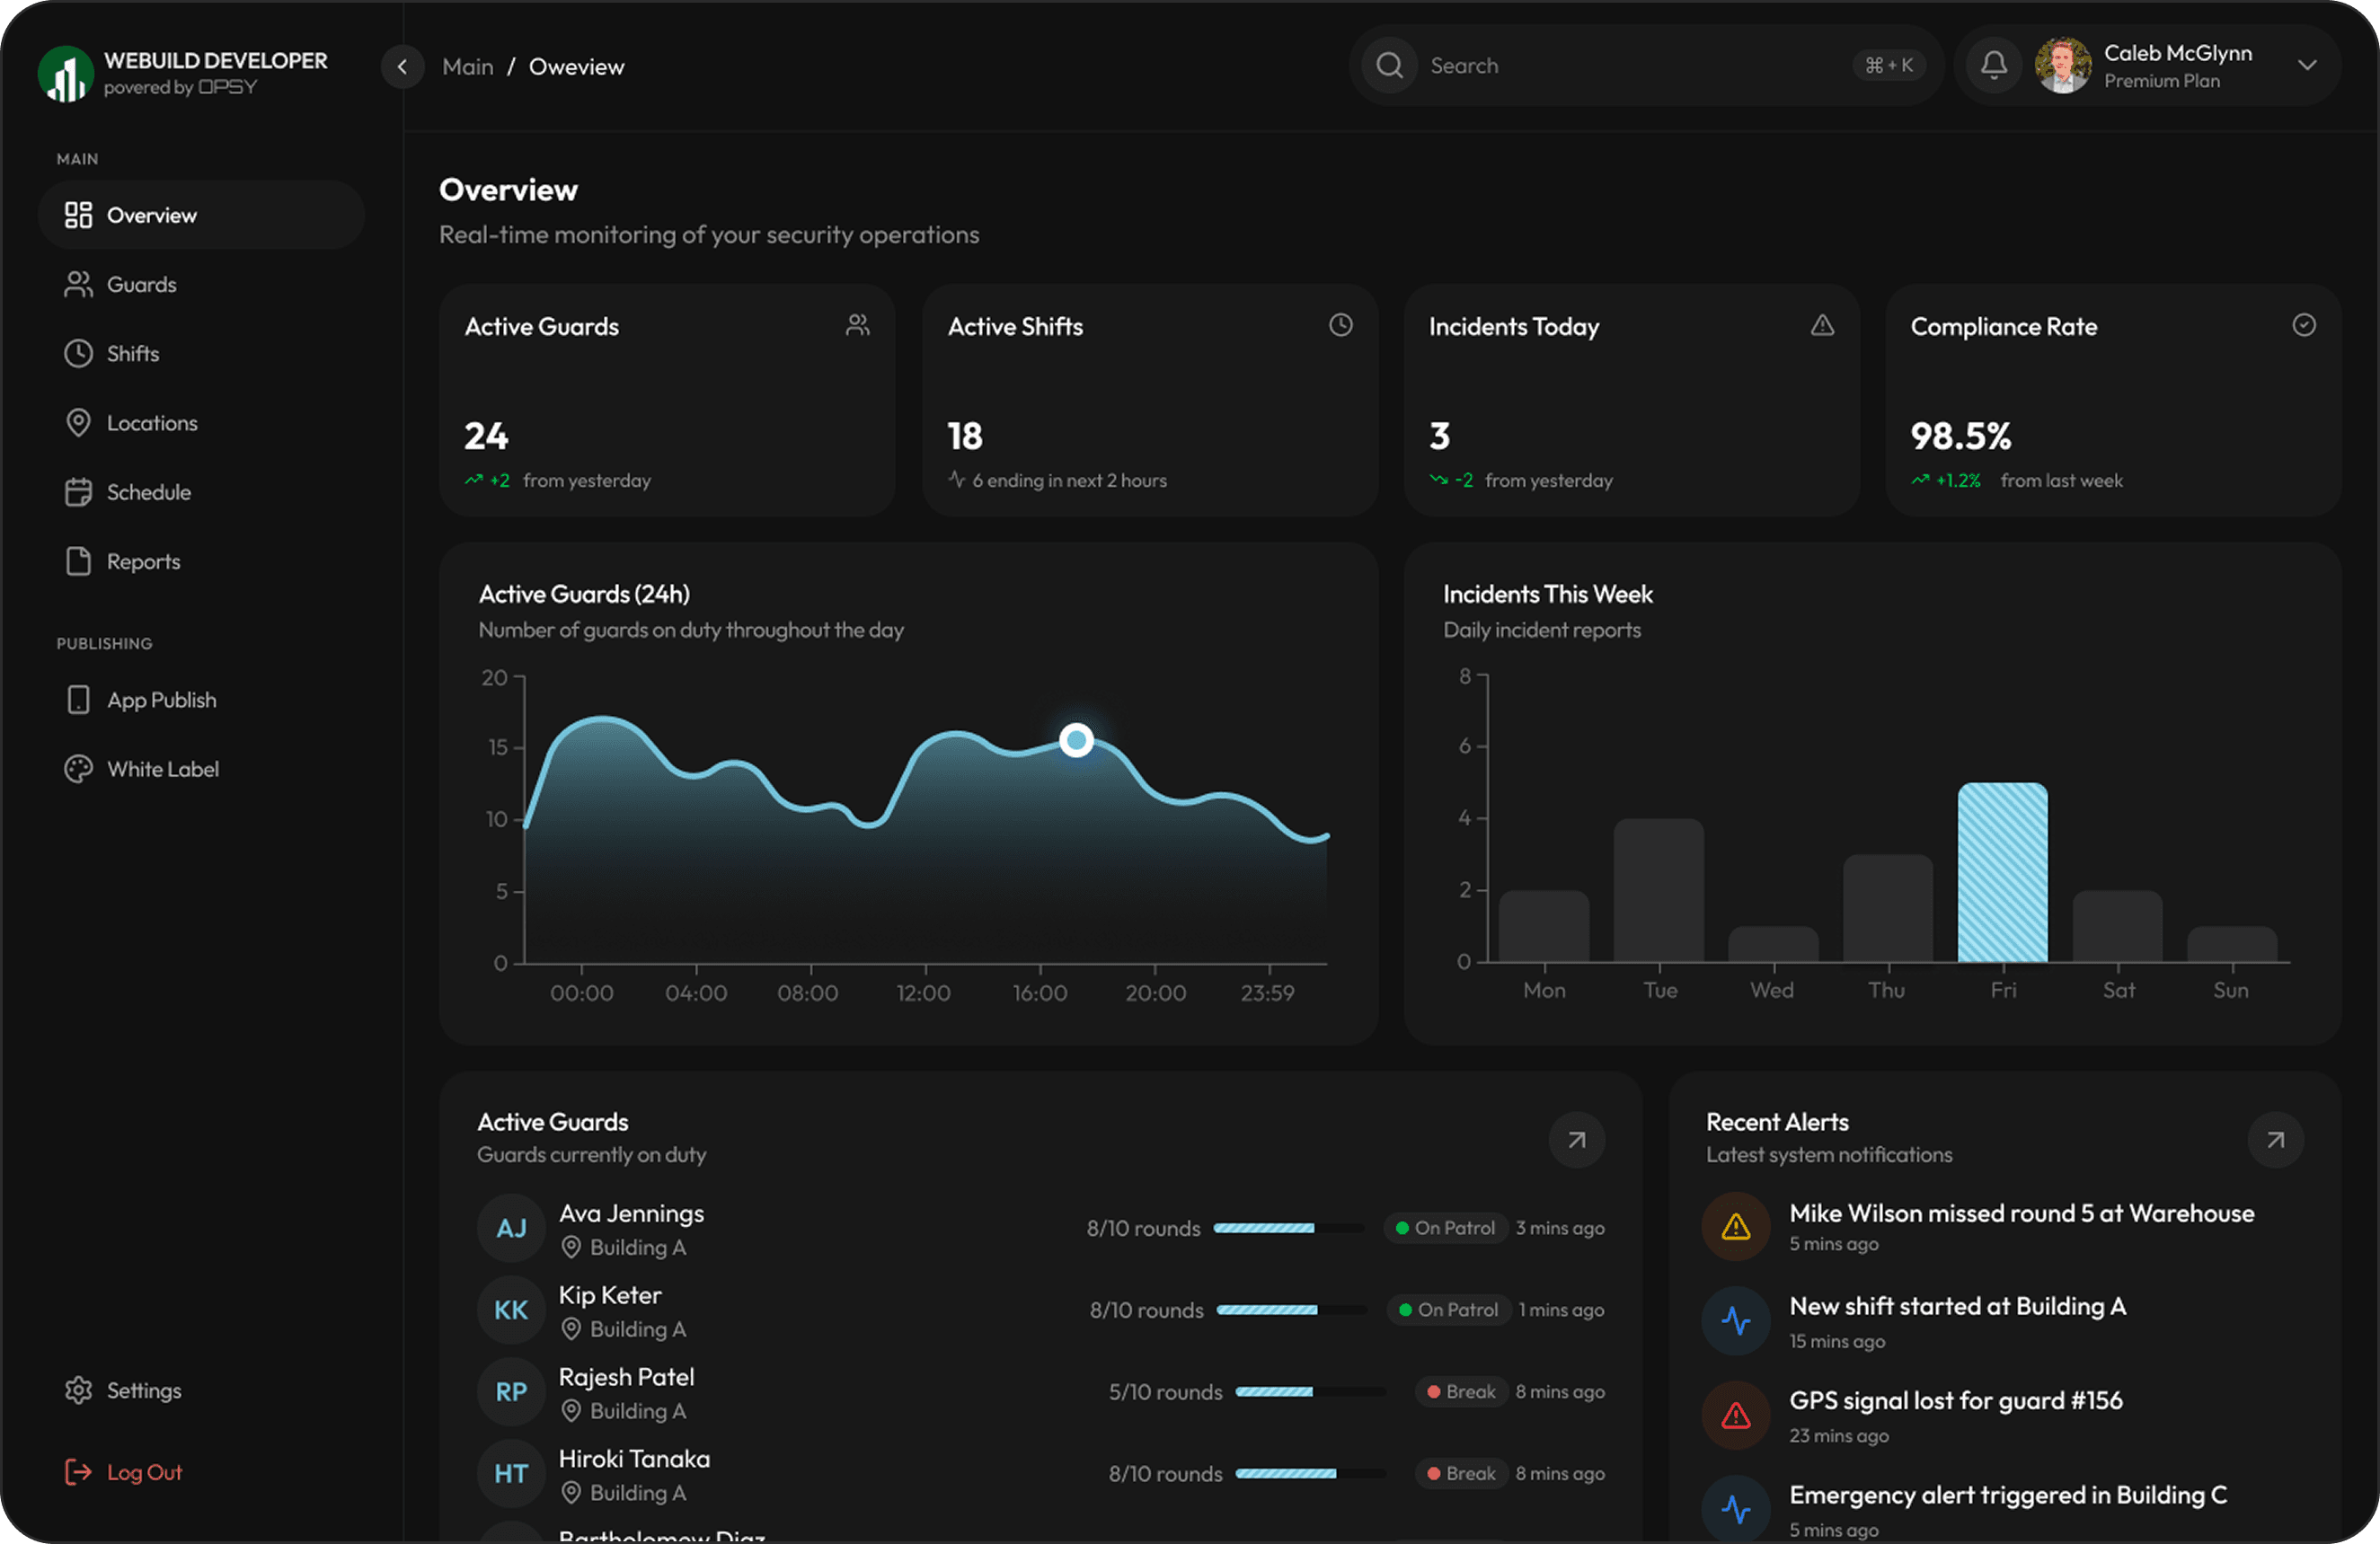Go to Shifts in the sidebar
The height and width of the screenshot is (1544, 2380).
pos(201,354)
